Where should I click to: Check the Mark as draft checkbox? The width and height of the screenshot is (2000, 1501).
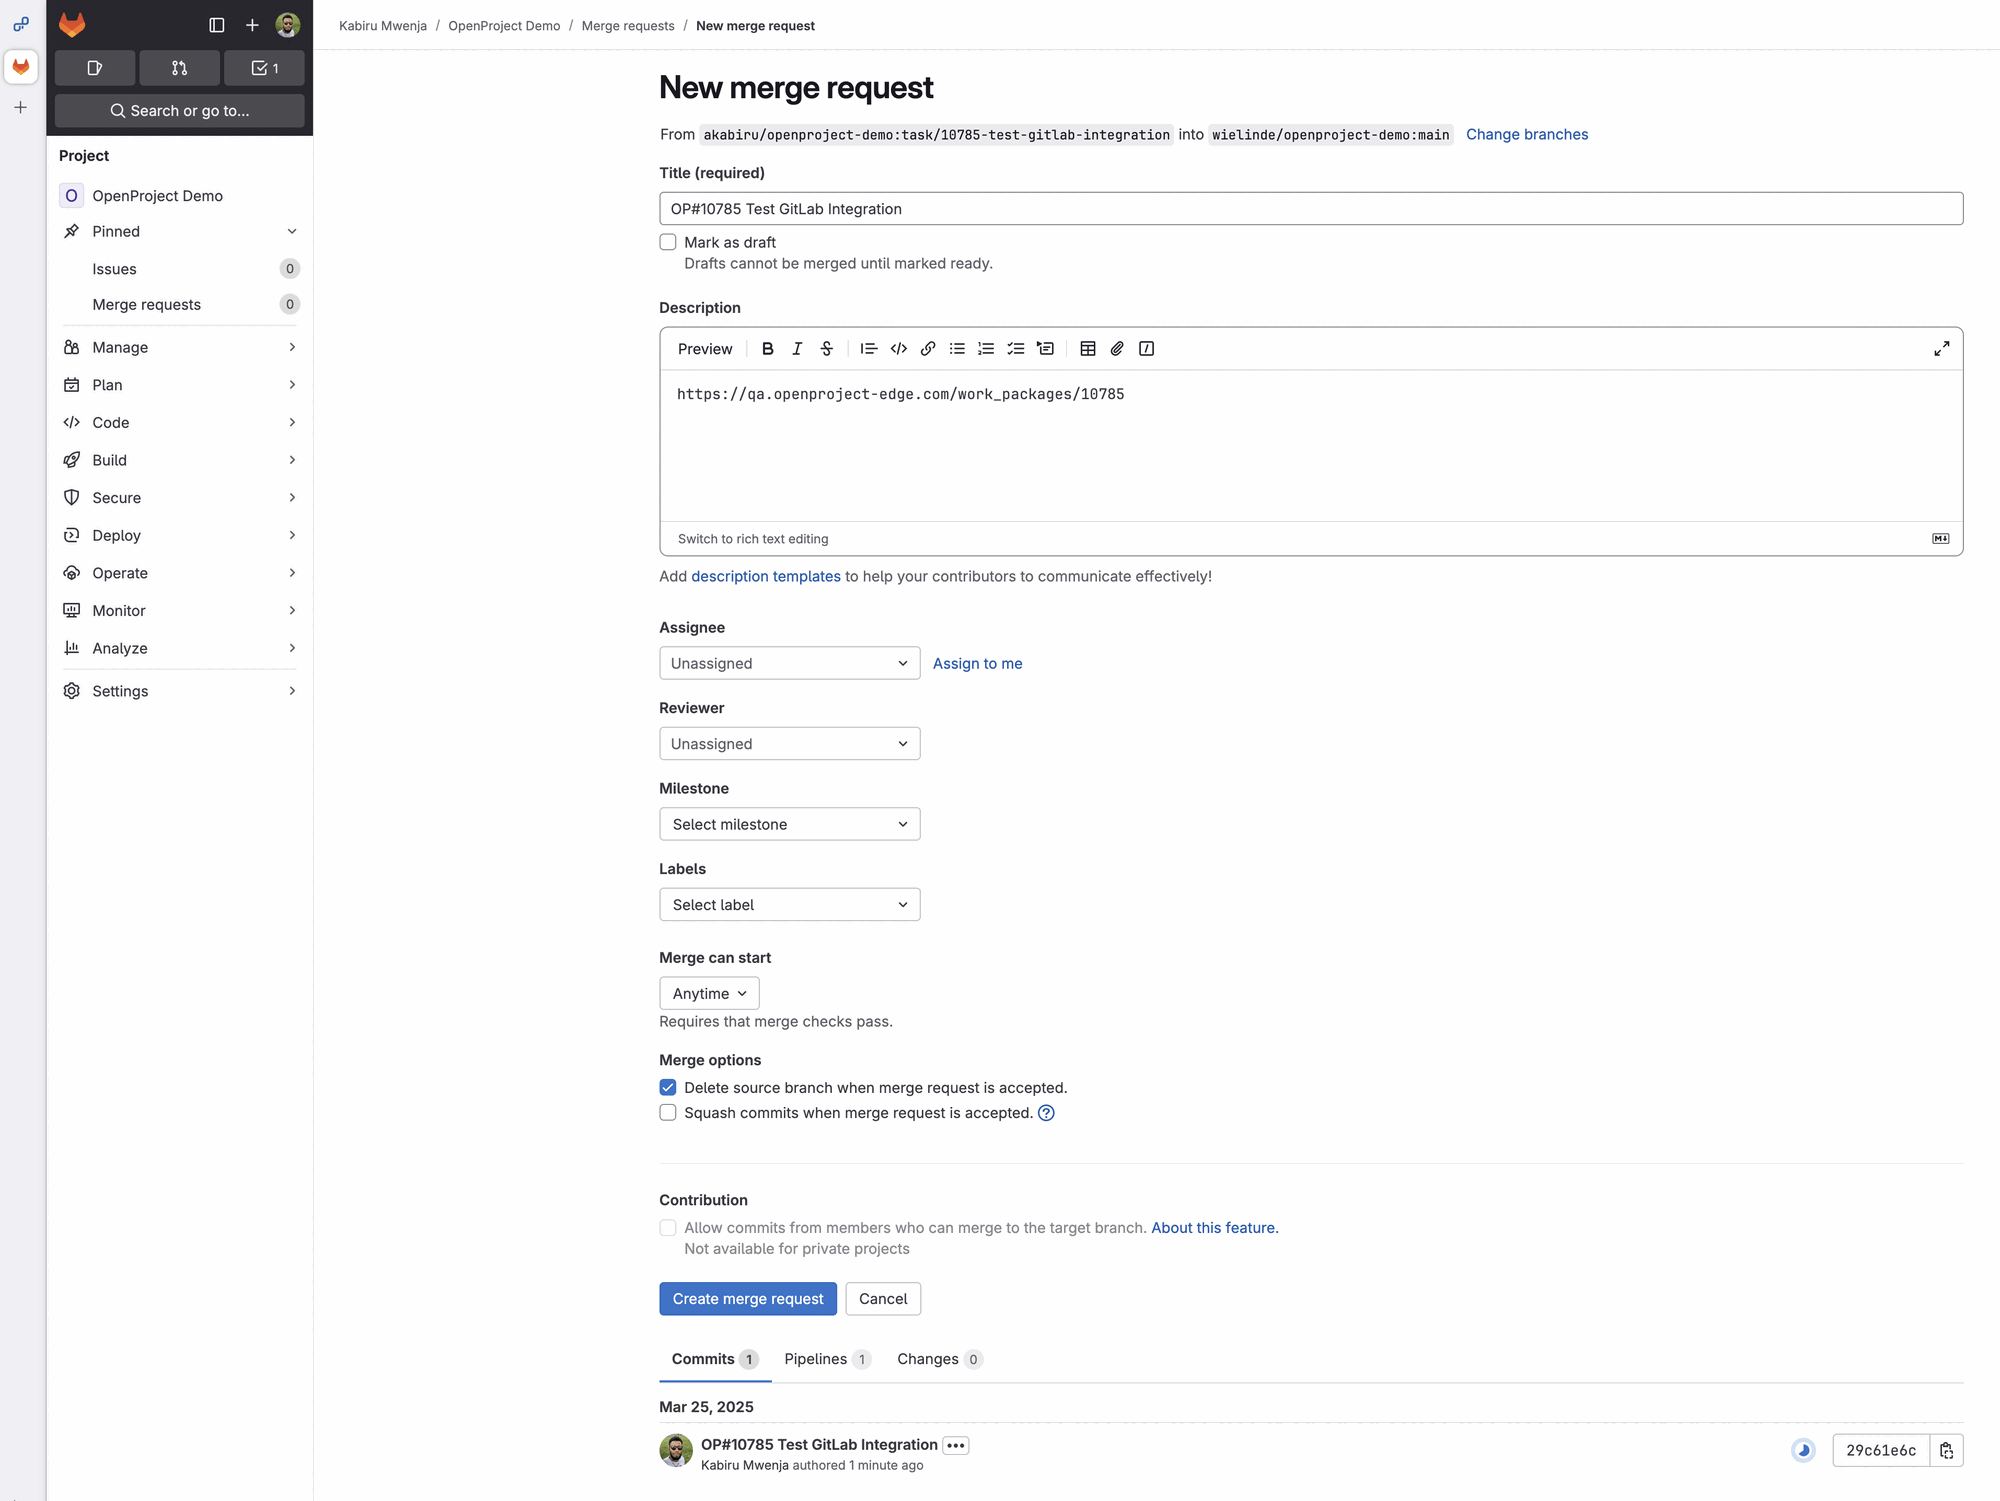pos(667,241)
